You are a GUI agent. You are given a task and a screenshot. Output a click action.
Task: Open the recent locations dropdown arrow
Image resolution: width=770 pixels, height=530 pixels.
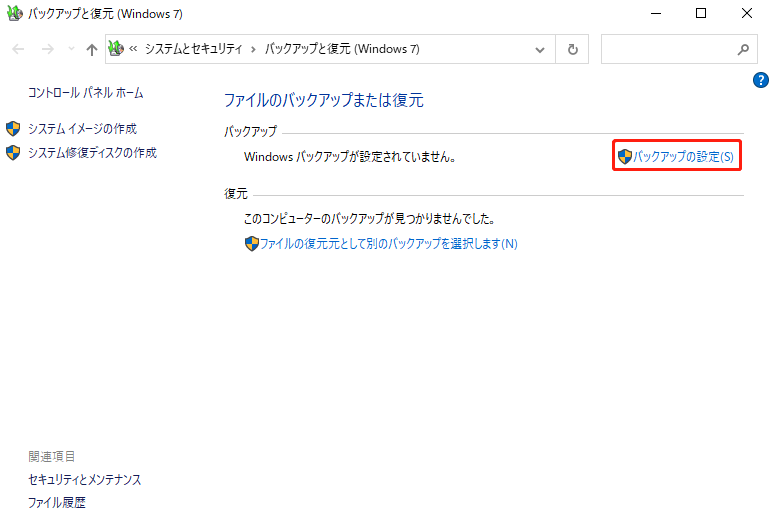pos(71,49)
